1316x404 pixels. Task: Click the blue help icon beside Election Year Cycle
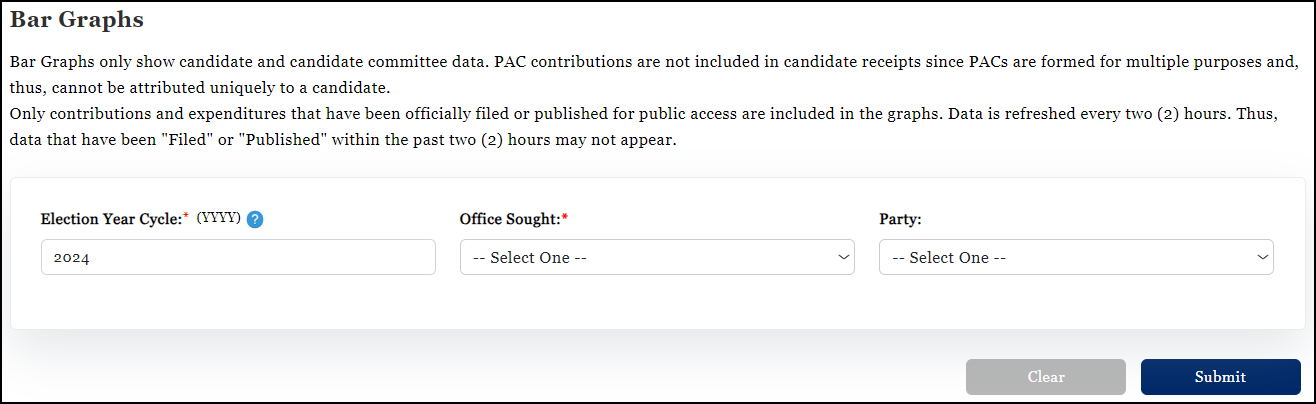(255, 219)
